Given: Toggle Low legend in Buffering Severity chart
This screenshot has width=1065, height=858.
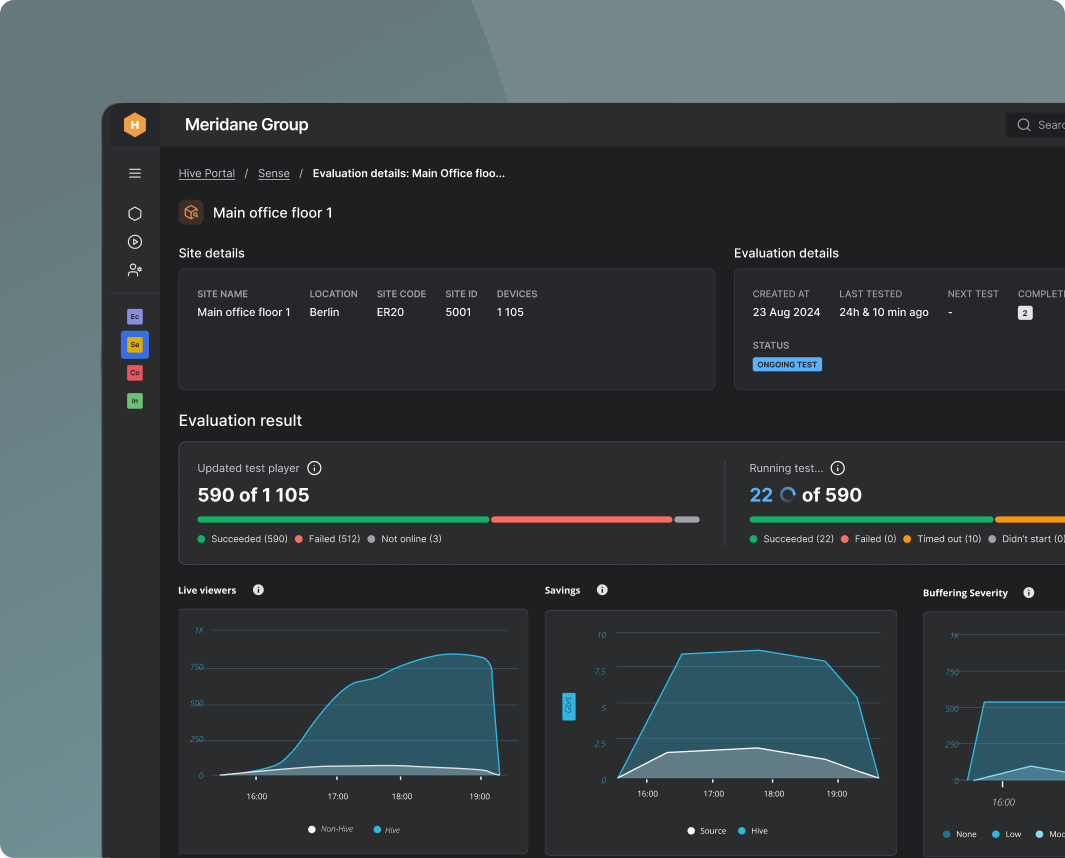Looking at the screenshot, I should (x=1007, y=834).
